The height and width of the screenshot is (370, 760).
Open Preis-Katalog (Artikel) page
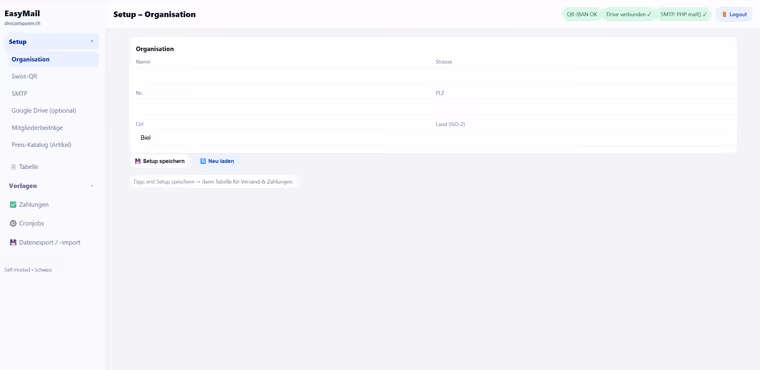(x=42, y=145)
